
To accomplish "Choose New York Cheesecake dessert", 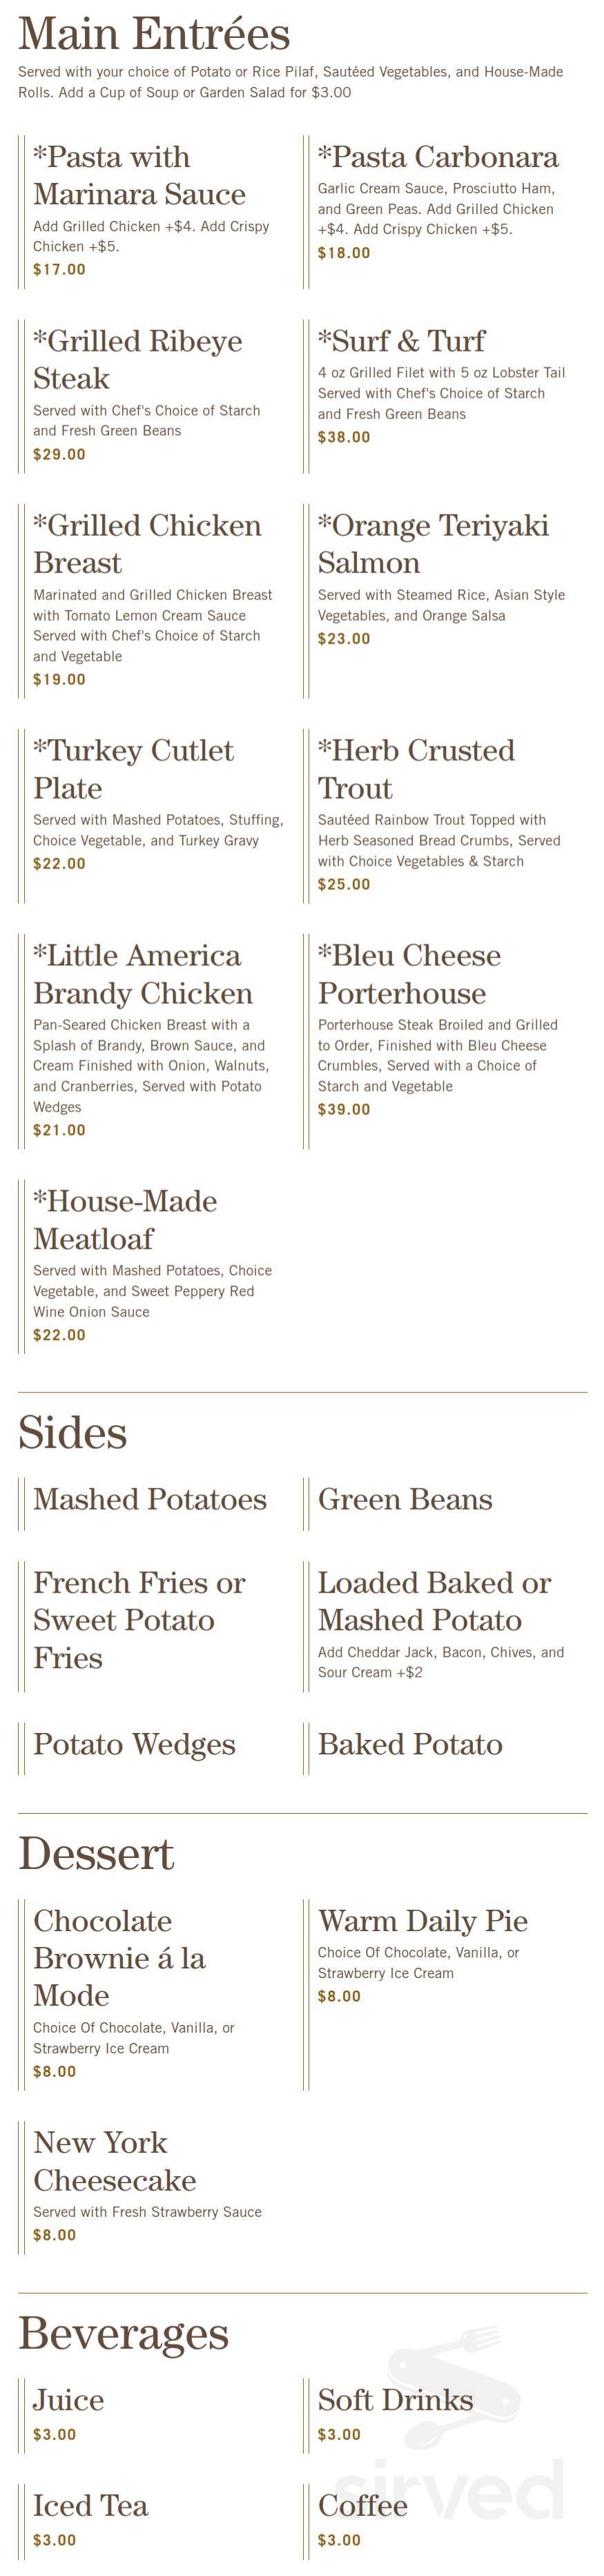I will pos(114,2160).
